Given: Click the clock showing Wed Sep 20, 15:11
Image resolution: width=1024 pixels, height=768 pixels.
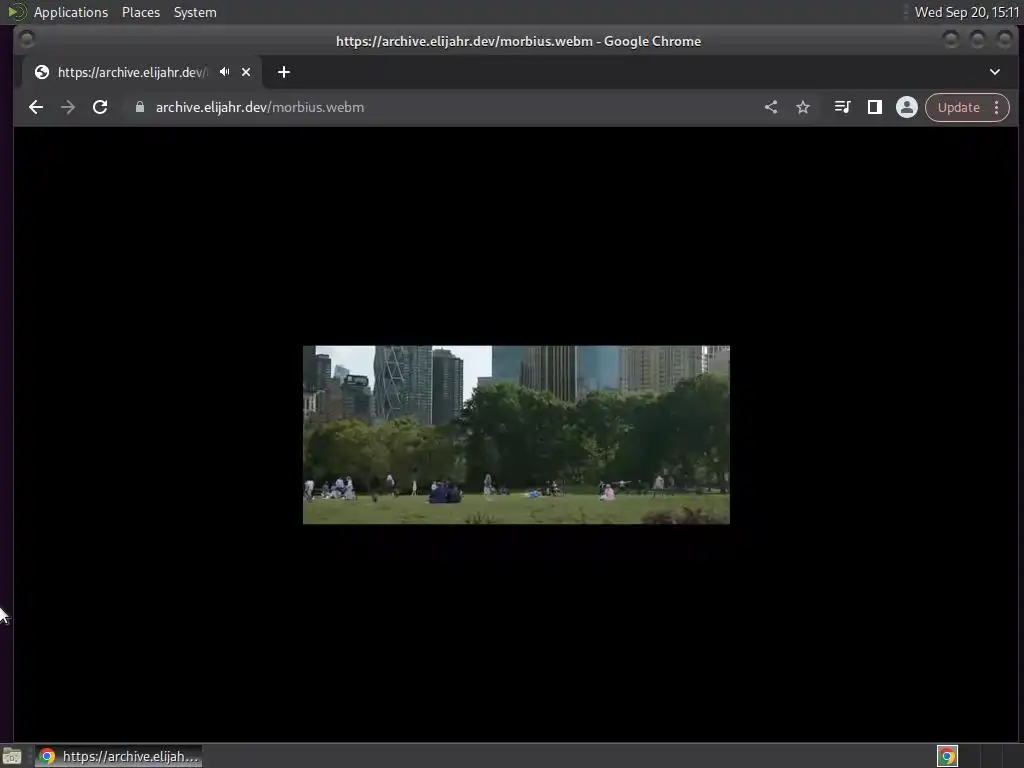Looking at the screenshot, I should pyautogui.click(x=967, y=12).
